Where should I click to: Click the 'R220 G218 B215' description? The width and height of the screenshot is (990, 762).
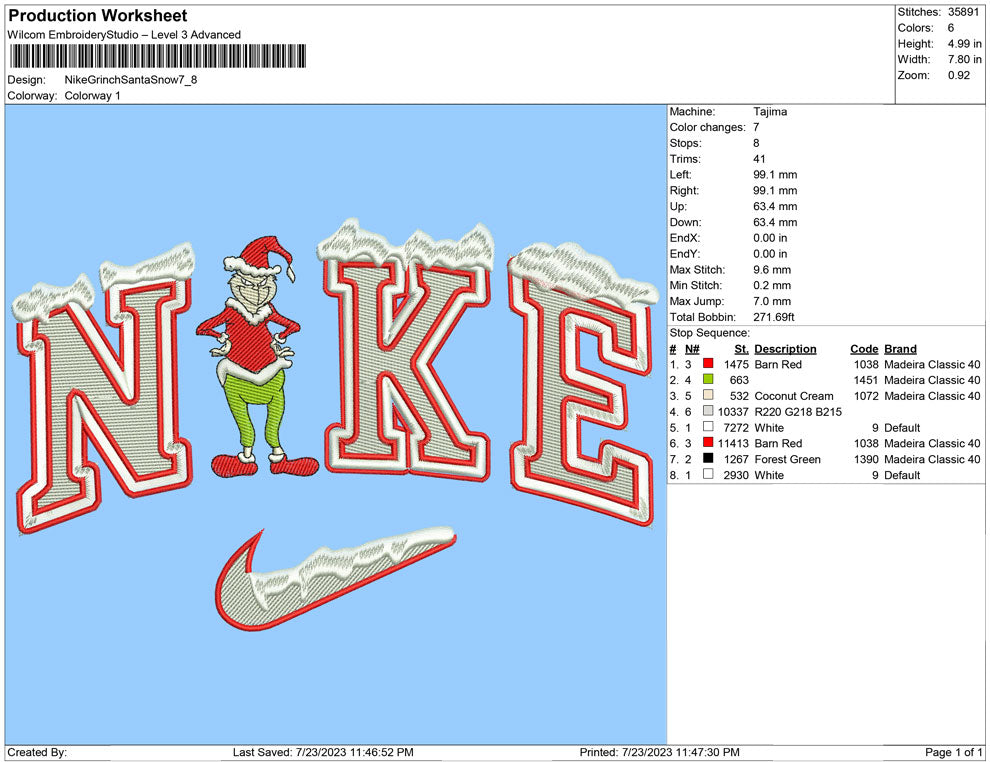point(798,412)
